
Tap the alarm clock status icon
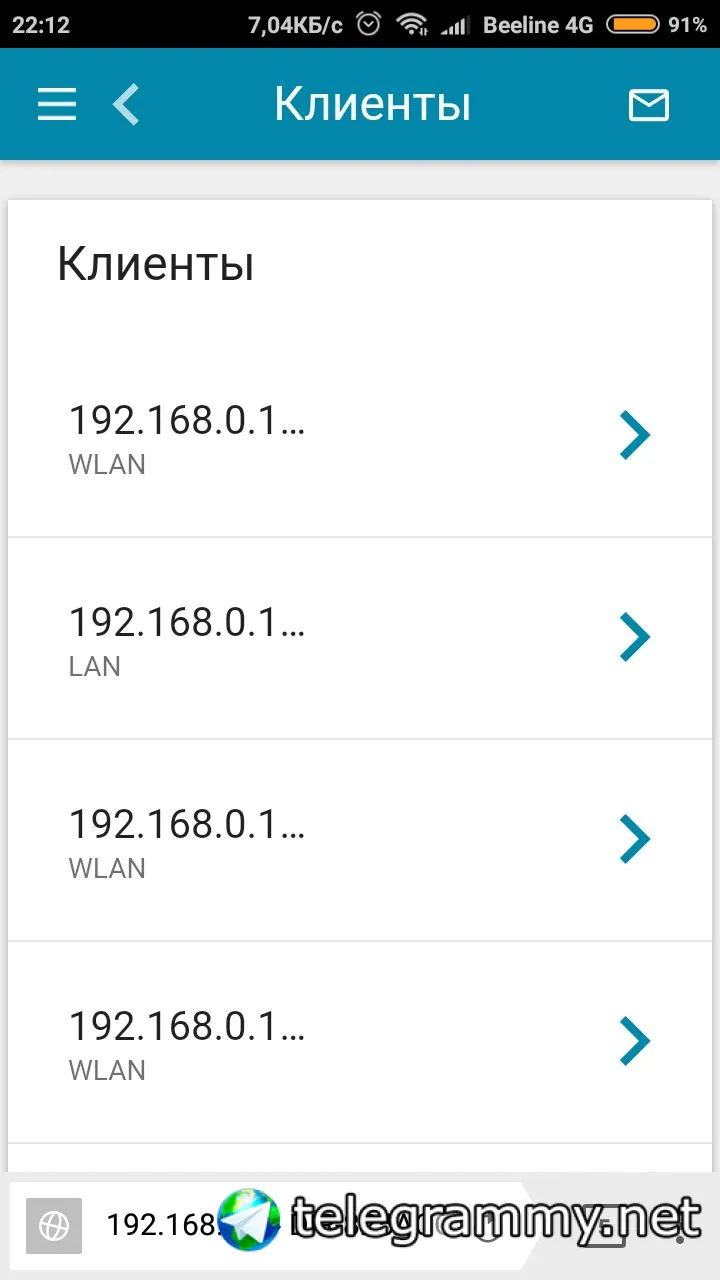tap(369, 24)
